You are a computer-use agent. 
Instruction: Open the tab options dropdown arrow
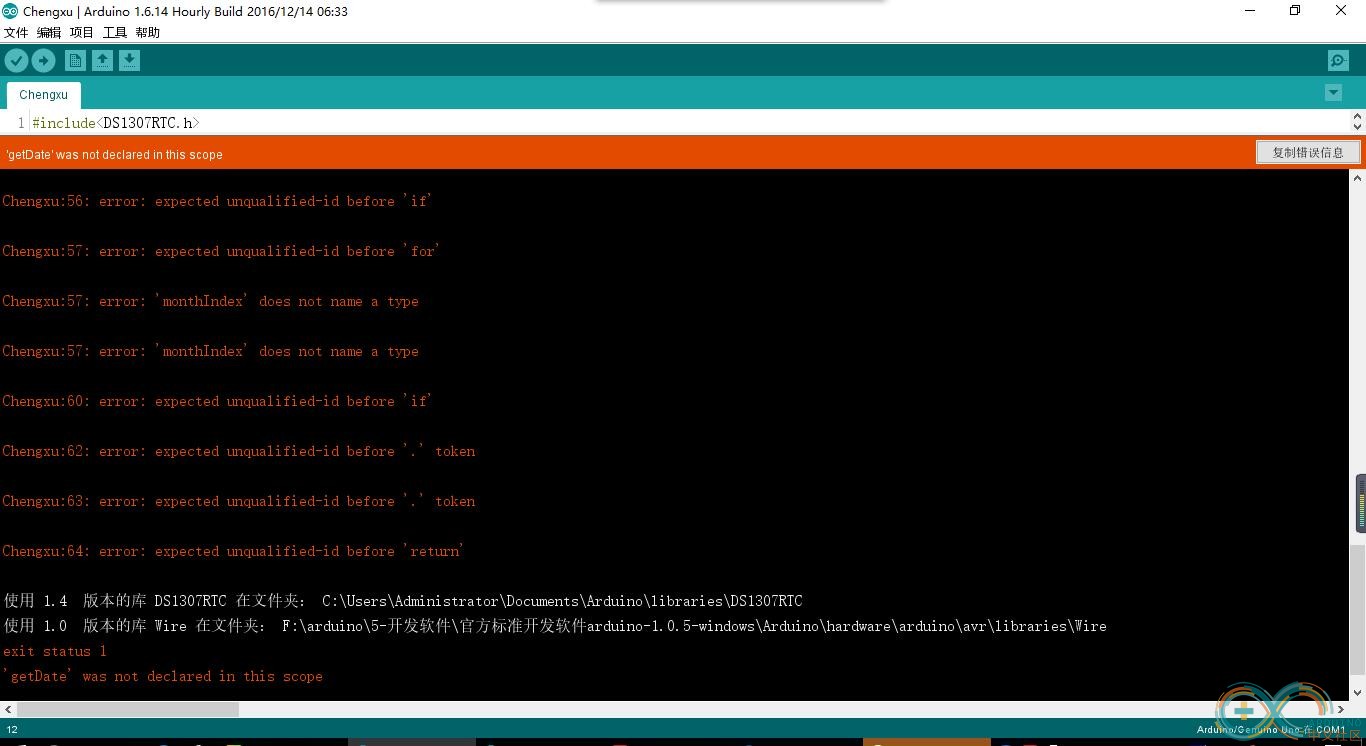[x=1333, y=93]
